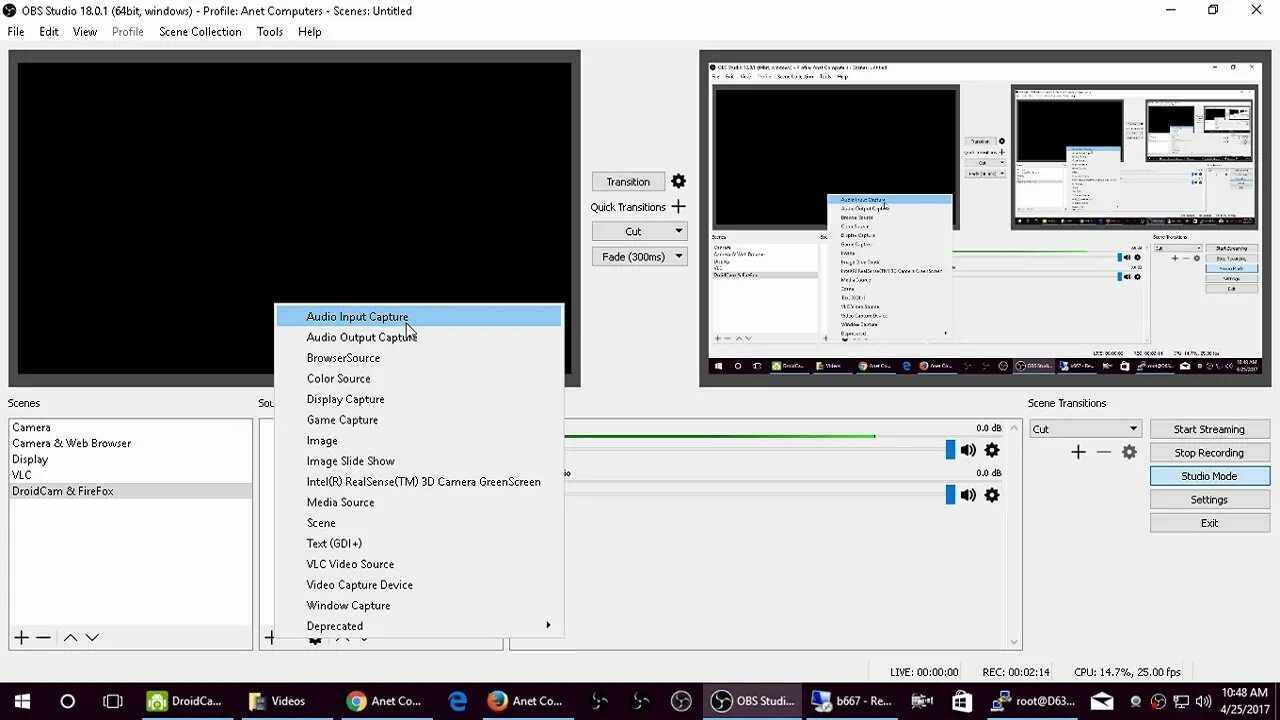Choose Audio Output Capture from the source menu
1280x720 pixels.
[420, 337]
